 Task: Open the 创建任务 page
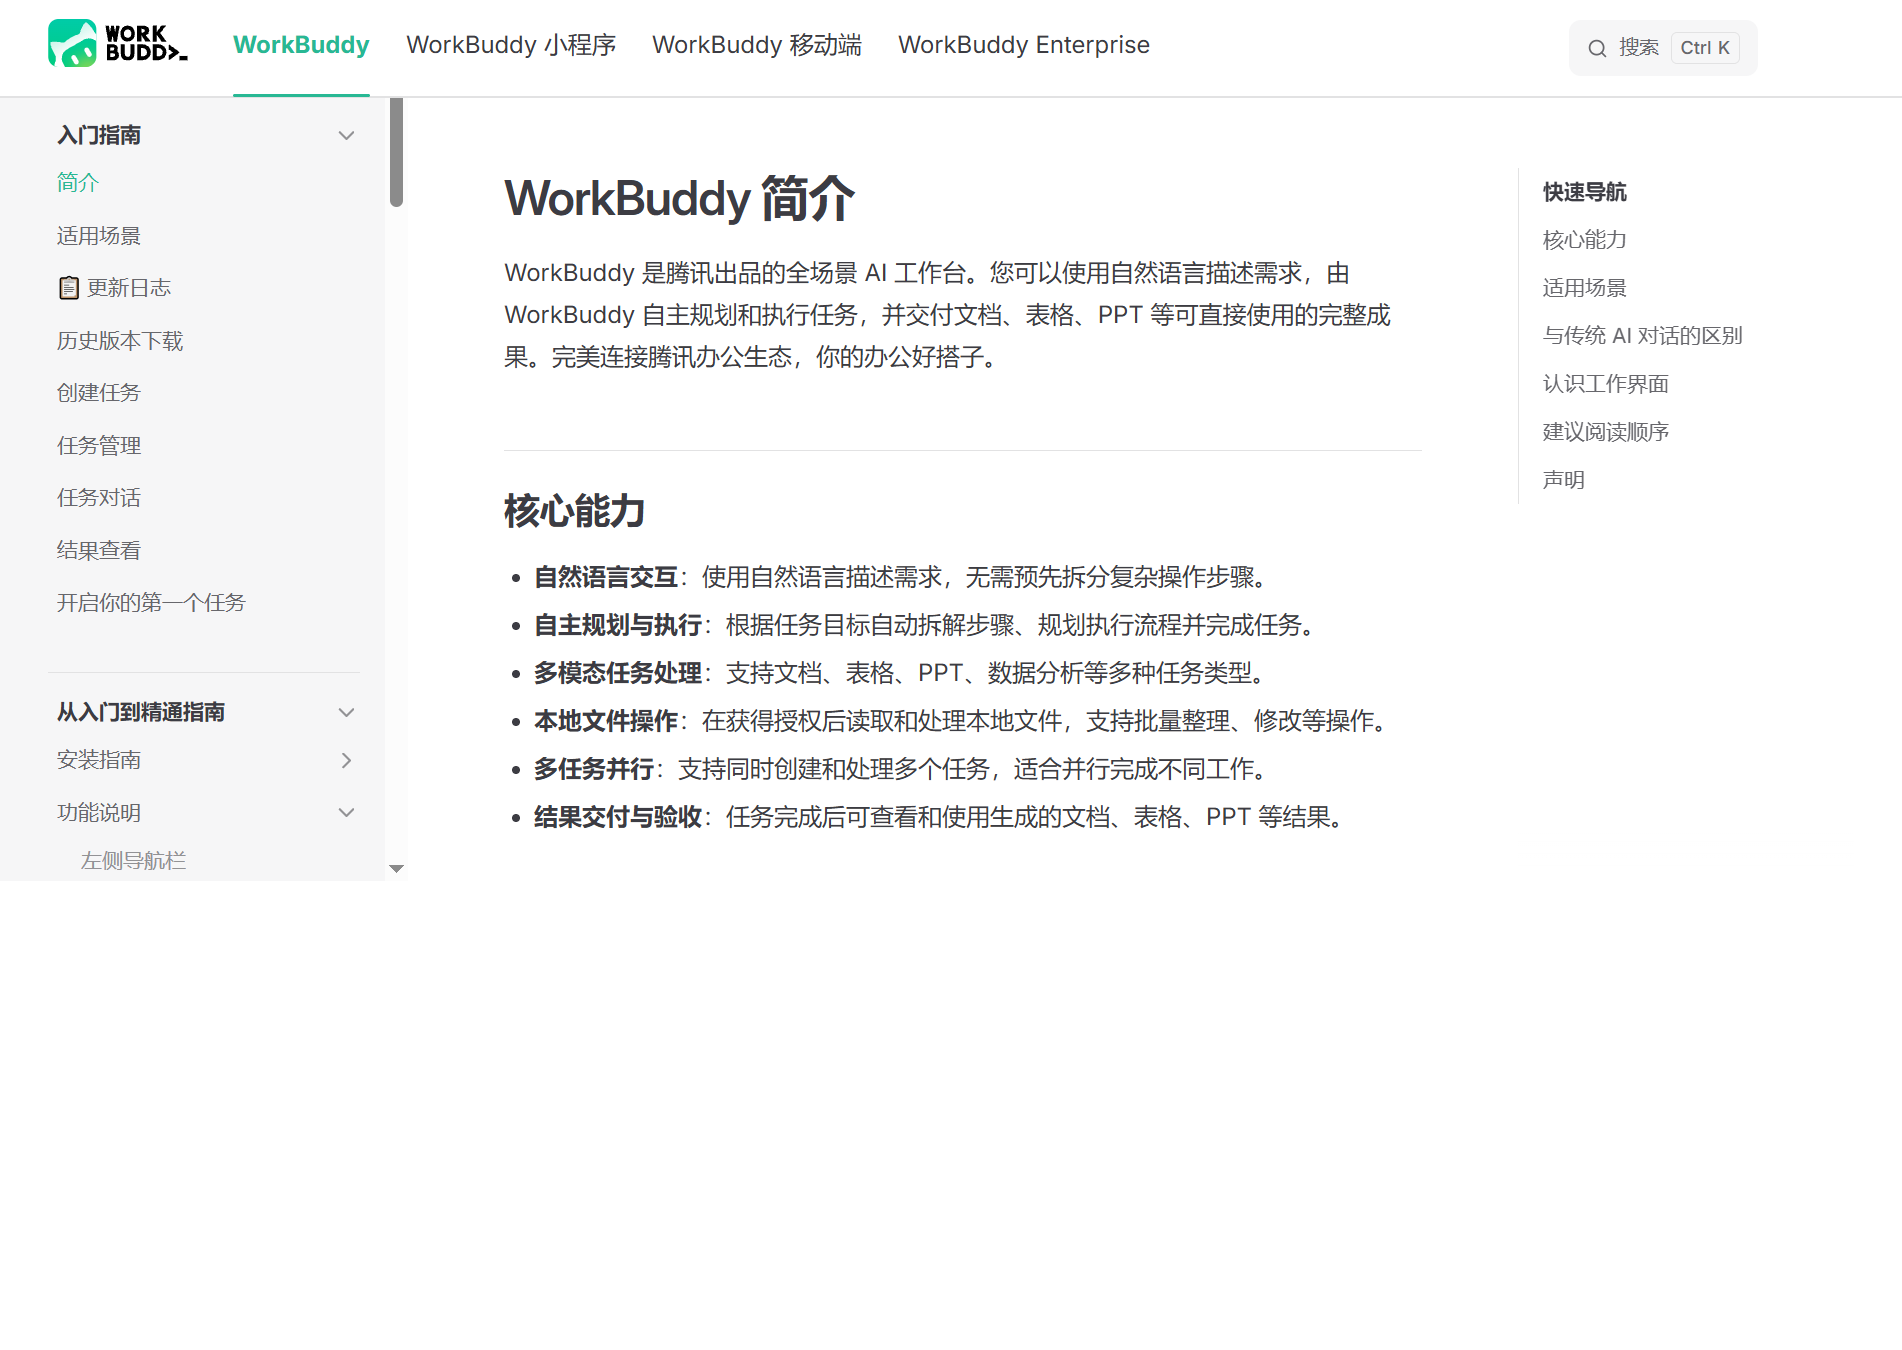pos(99,393)
